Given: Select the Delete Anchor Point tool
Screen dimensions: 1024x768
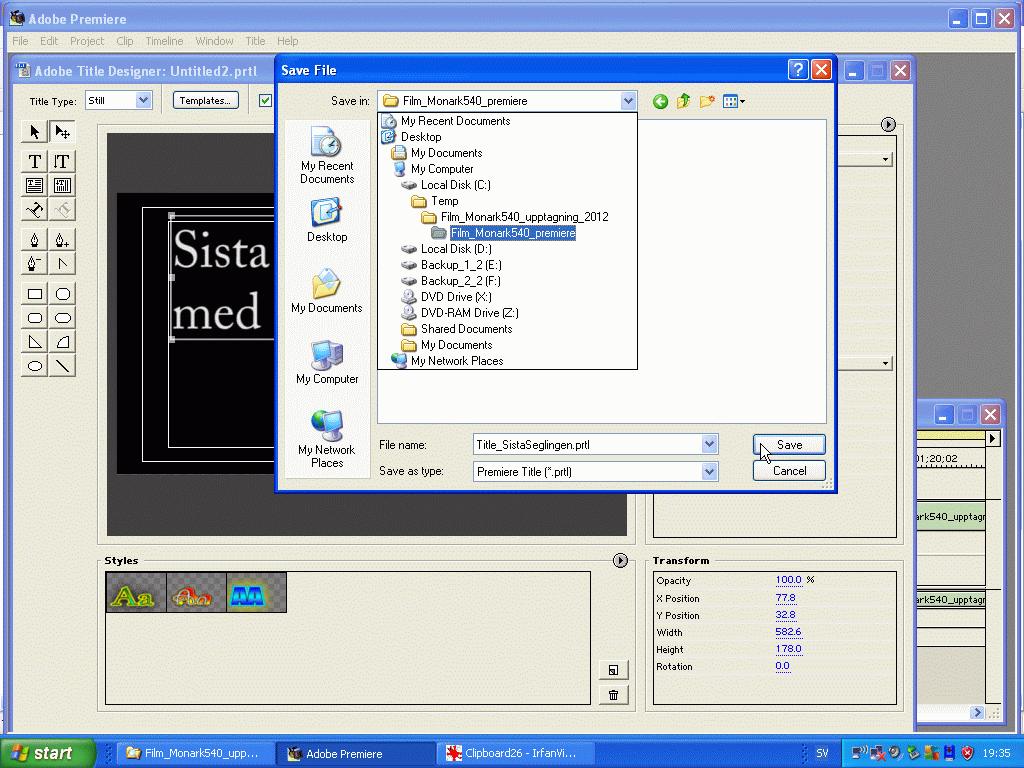Looking at the screenshot, I should point(35,264).
